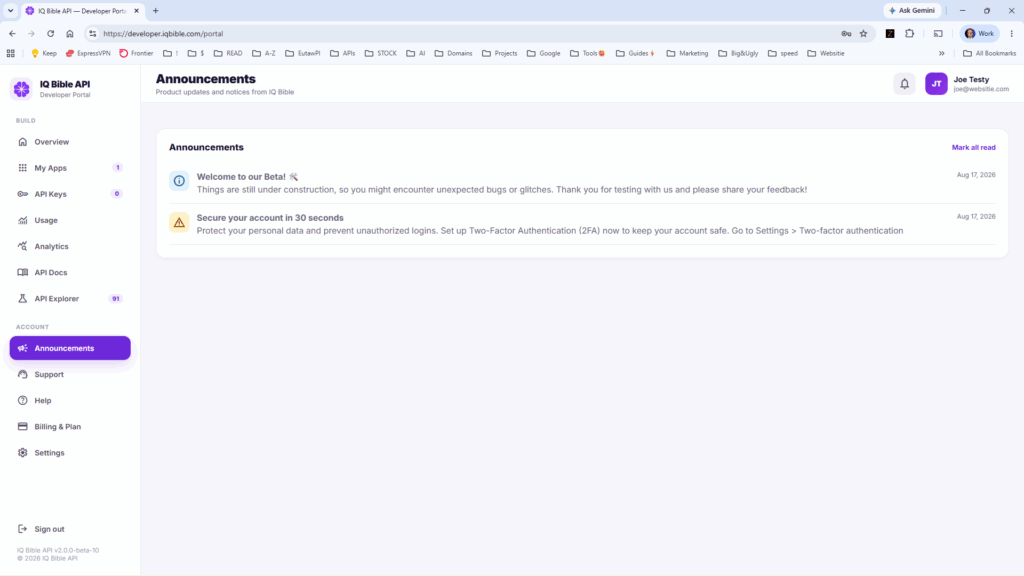Open All Bookmarks folder
This screenshot has width=1024, height=576.
989,54
